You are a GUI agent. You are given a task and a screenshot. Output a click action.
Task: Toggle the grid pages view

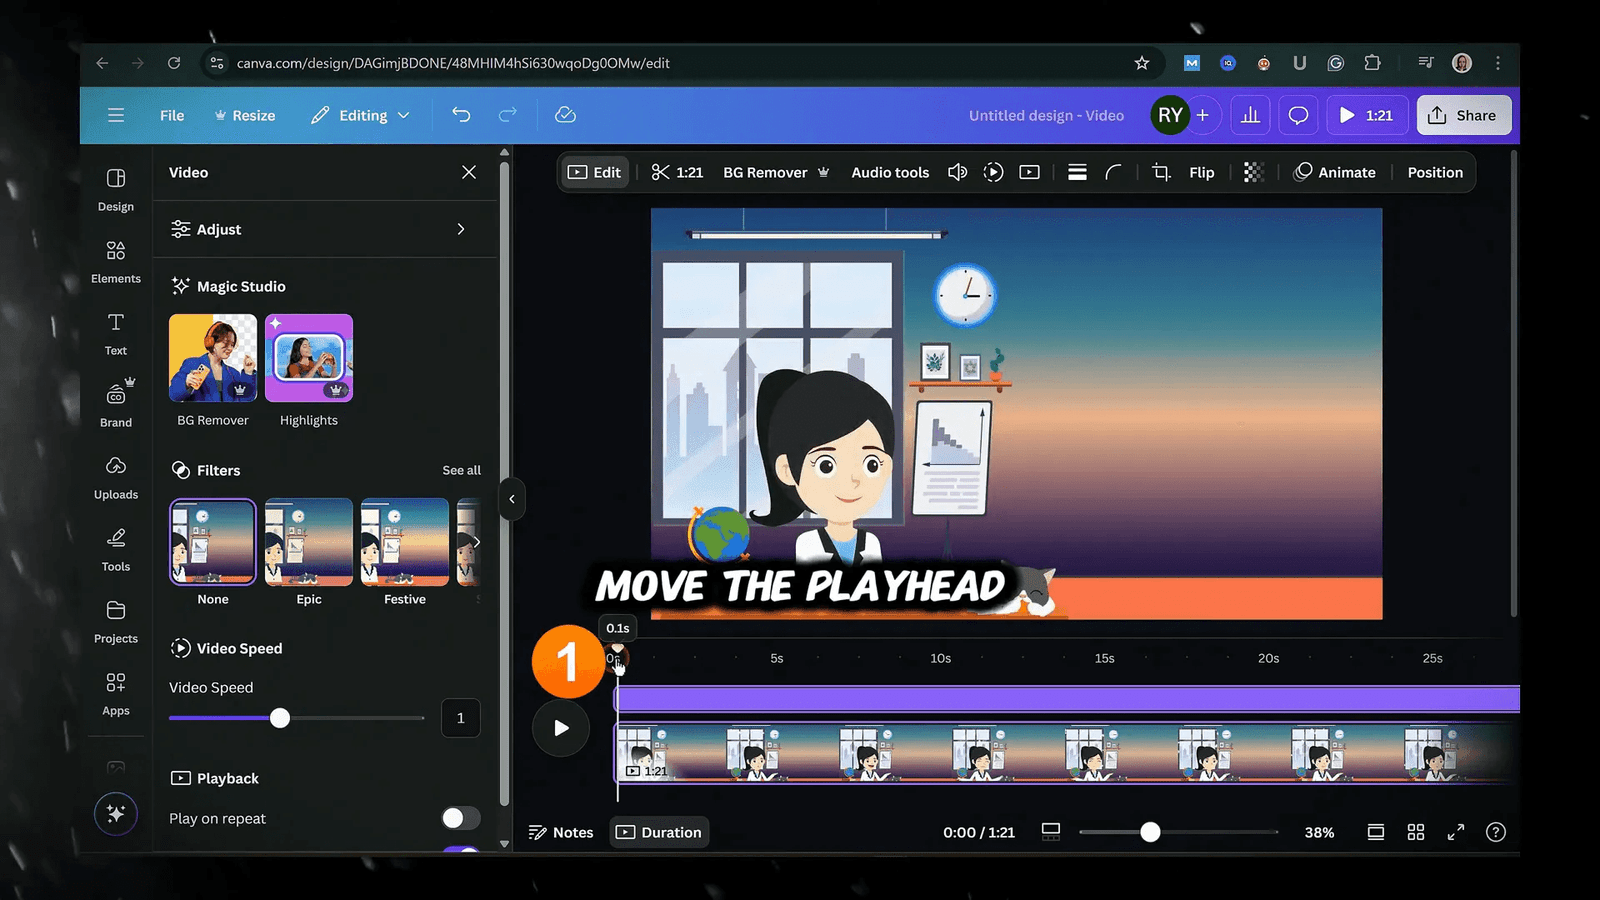(x=1415, y=831)
